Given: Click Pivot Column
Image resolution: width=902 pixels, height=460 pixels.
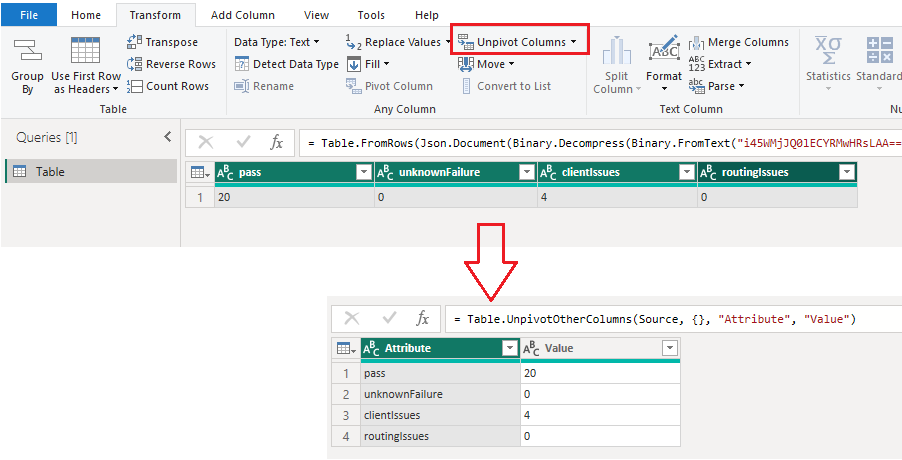Looking at the screenshot, I should 389,86.
